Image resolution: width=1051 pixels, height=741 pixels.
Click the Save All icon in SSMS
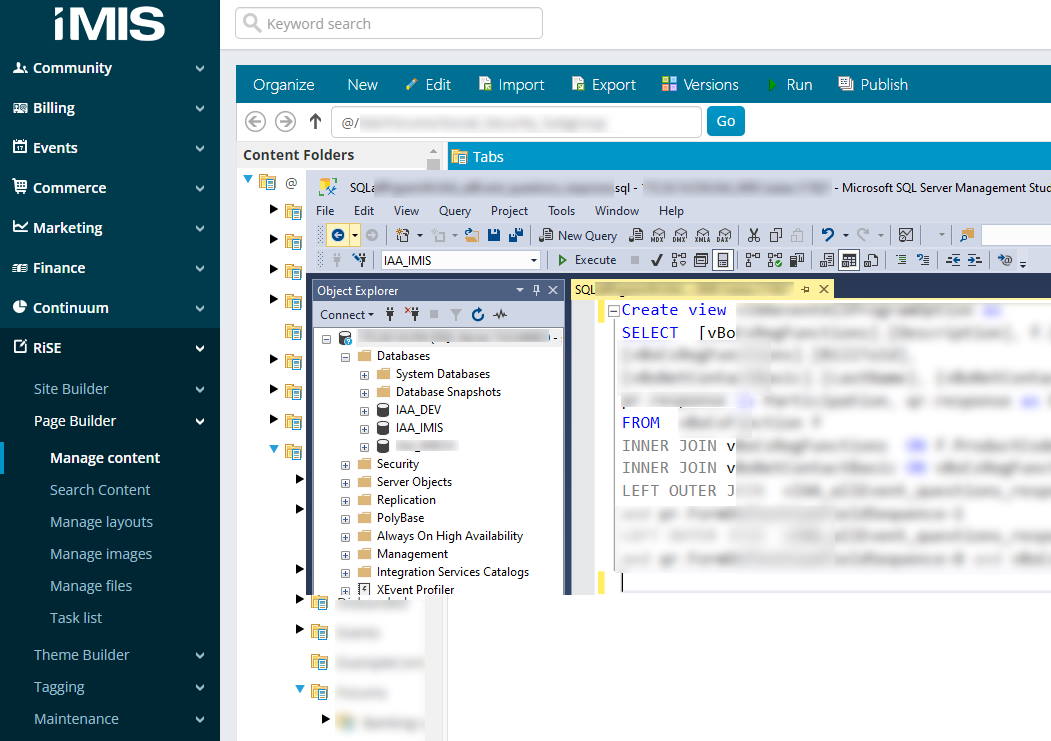coord(516,235)
